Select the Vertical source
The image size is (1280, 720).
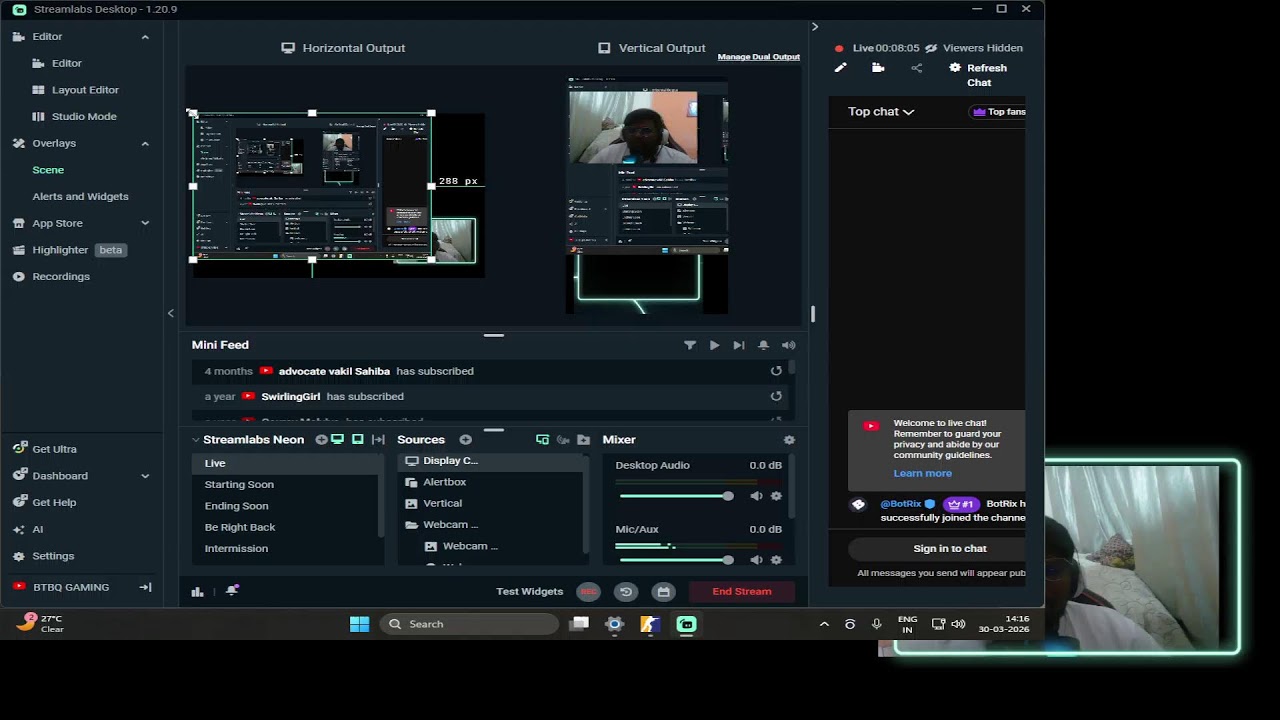pos(491,503)
